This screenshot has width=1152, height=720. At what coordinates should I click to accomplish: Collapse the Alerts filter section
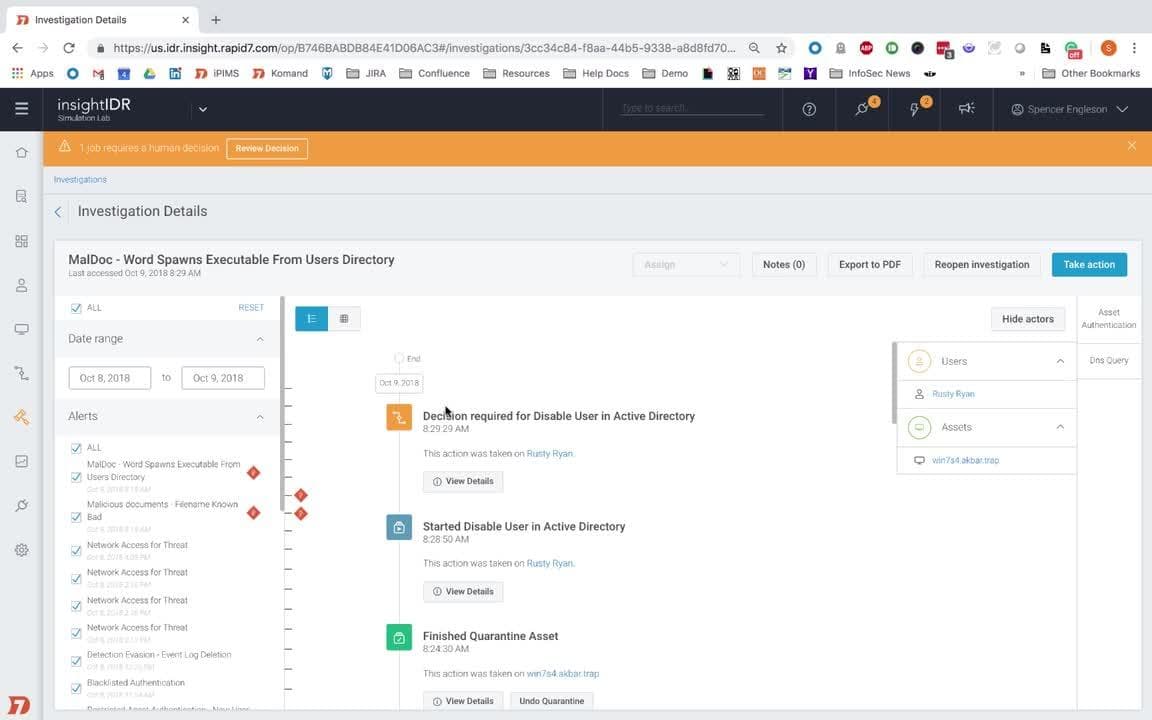259,417
